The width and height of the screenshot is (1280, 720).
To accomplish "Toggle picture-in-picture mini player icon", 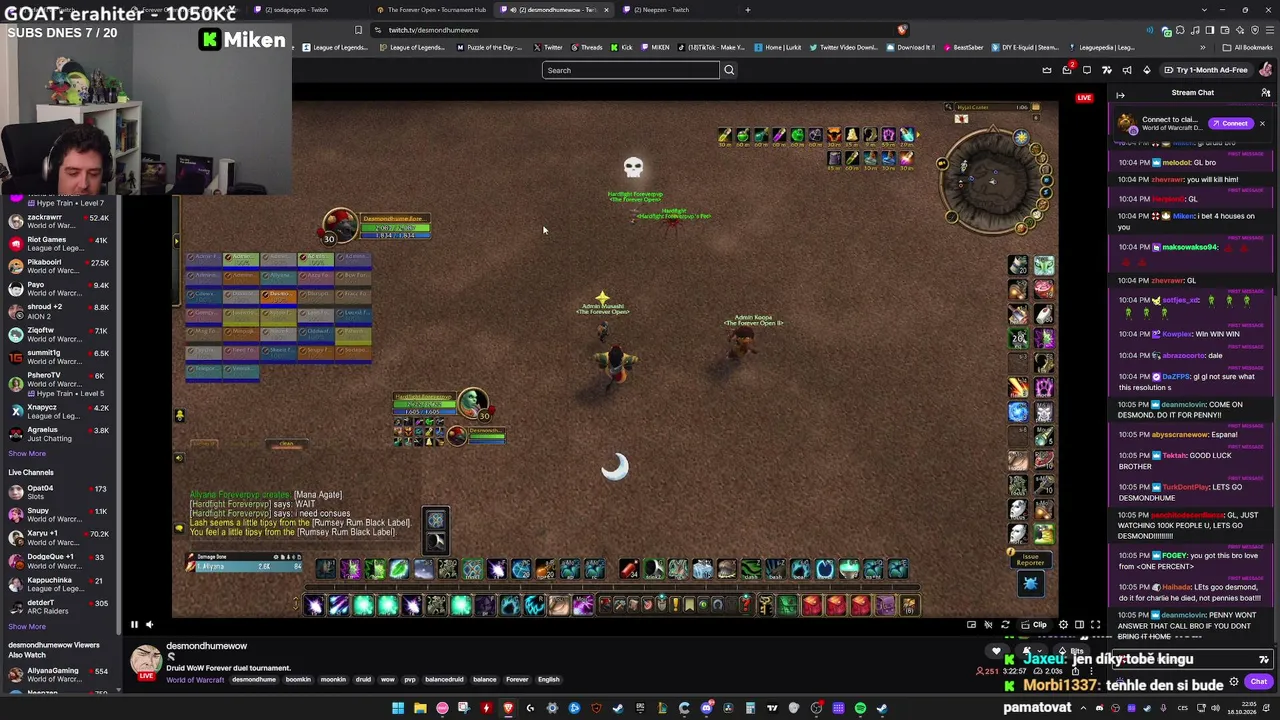I will tap(971, 624).
